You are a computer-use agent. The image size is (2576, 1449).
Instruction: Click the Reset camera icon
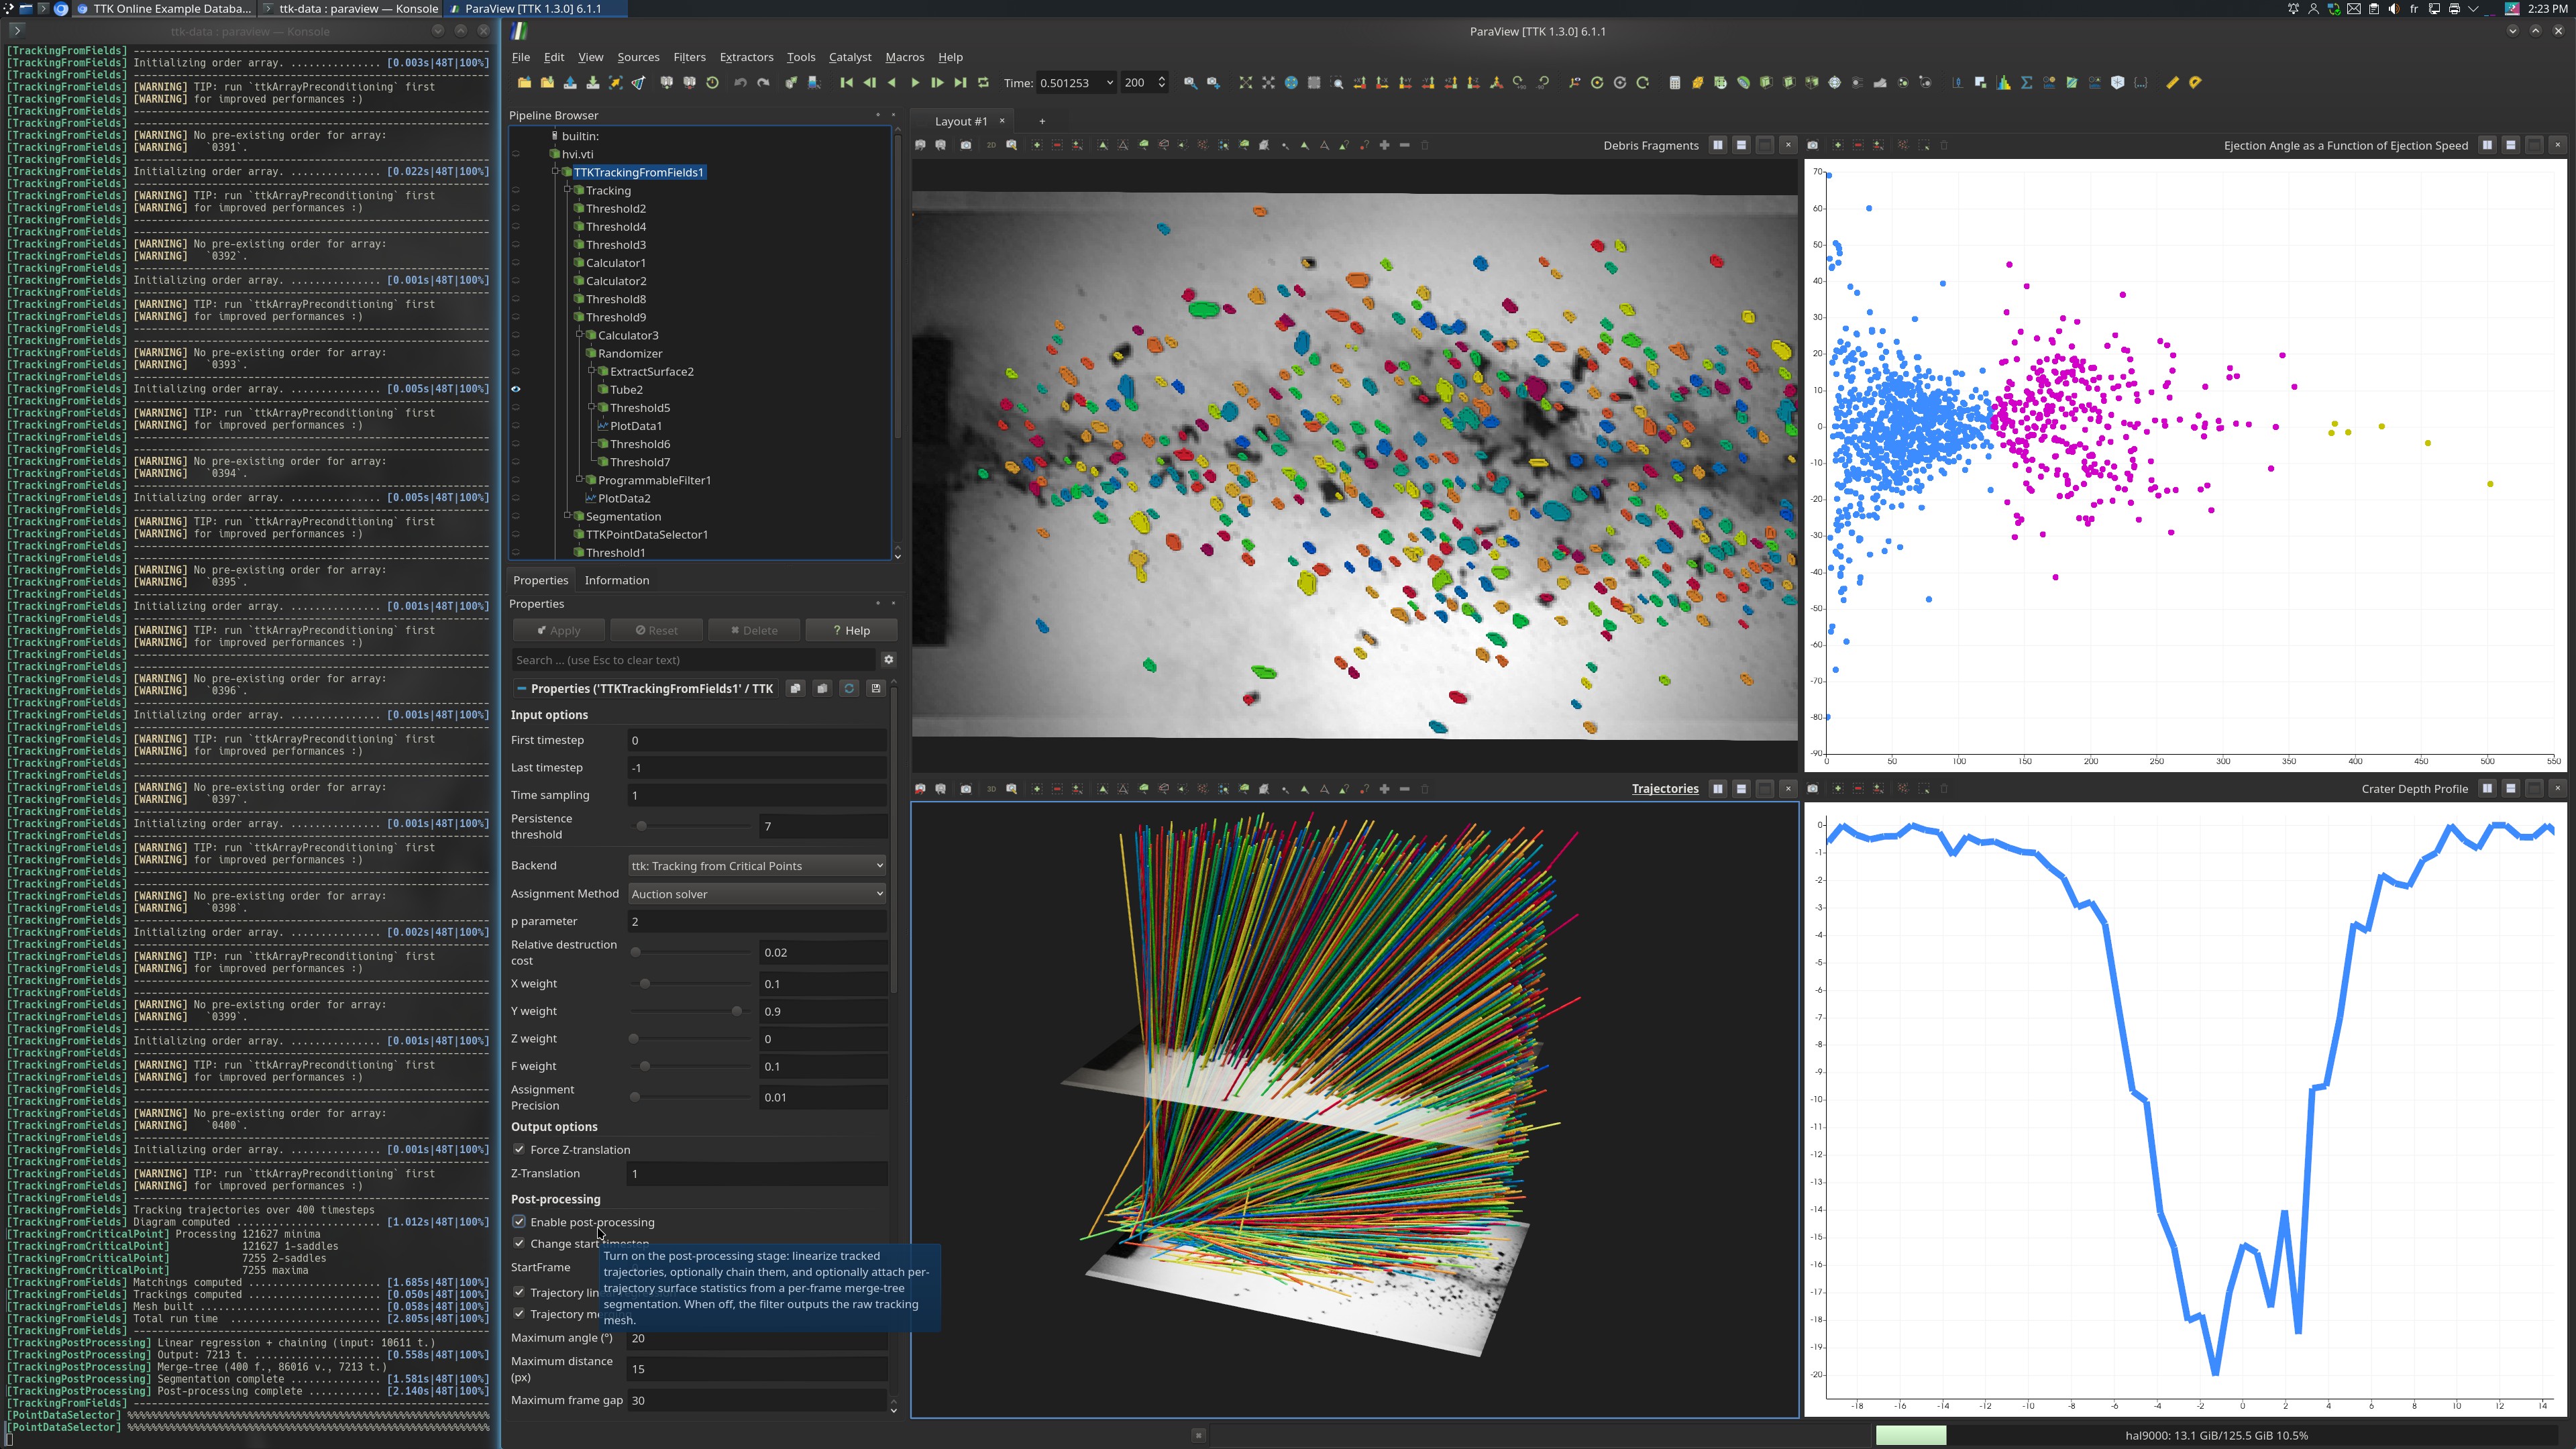click(x=1245, y=83)
